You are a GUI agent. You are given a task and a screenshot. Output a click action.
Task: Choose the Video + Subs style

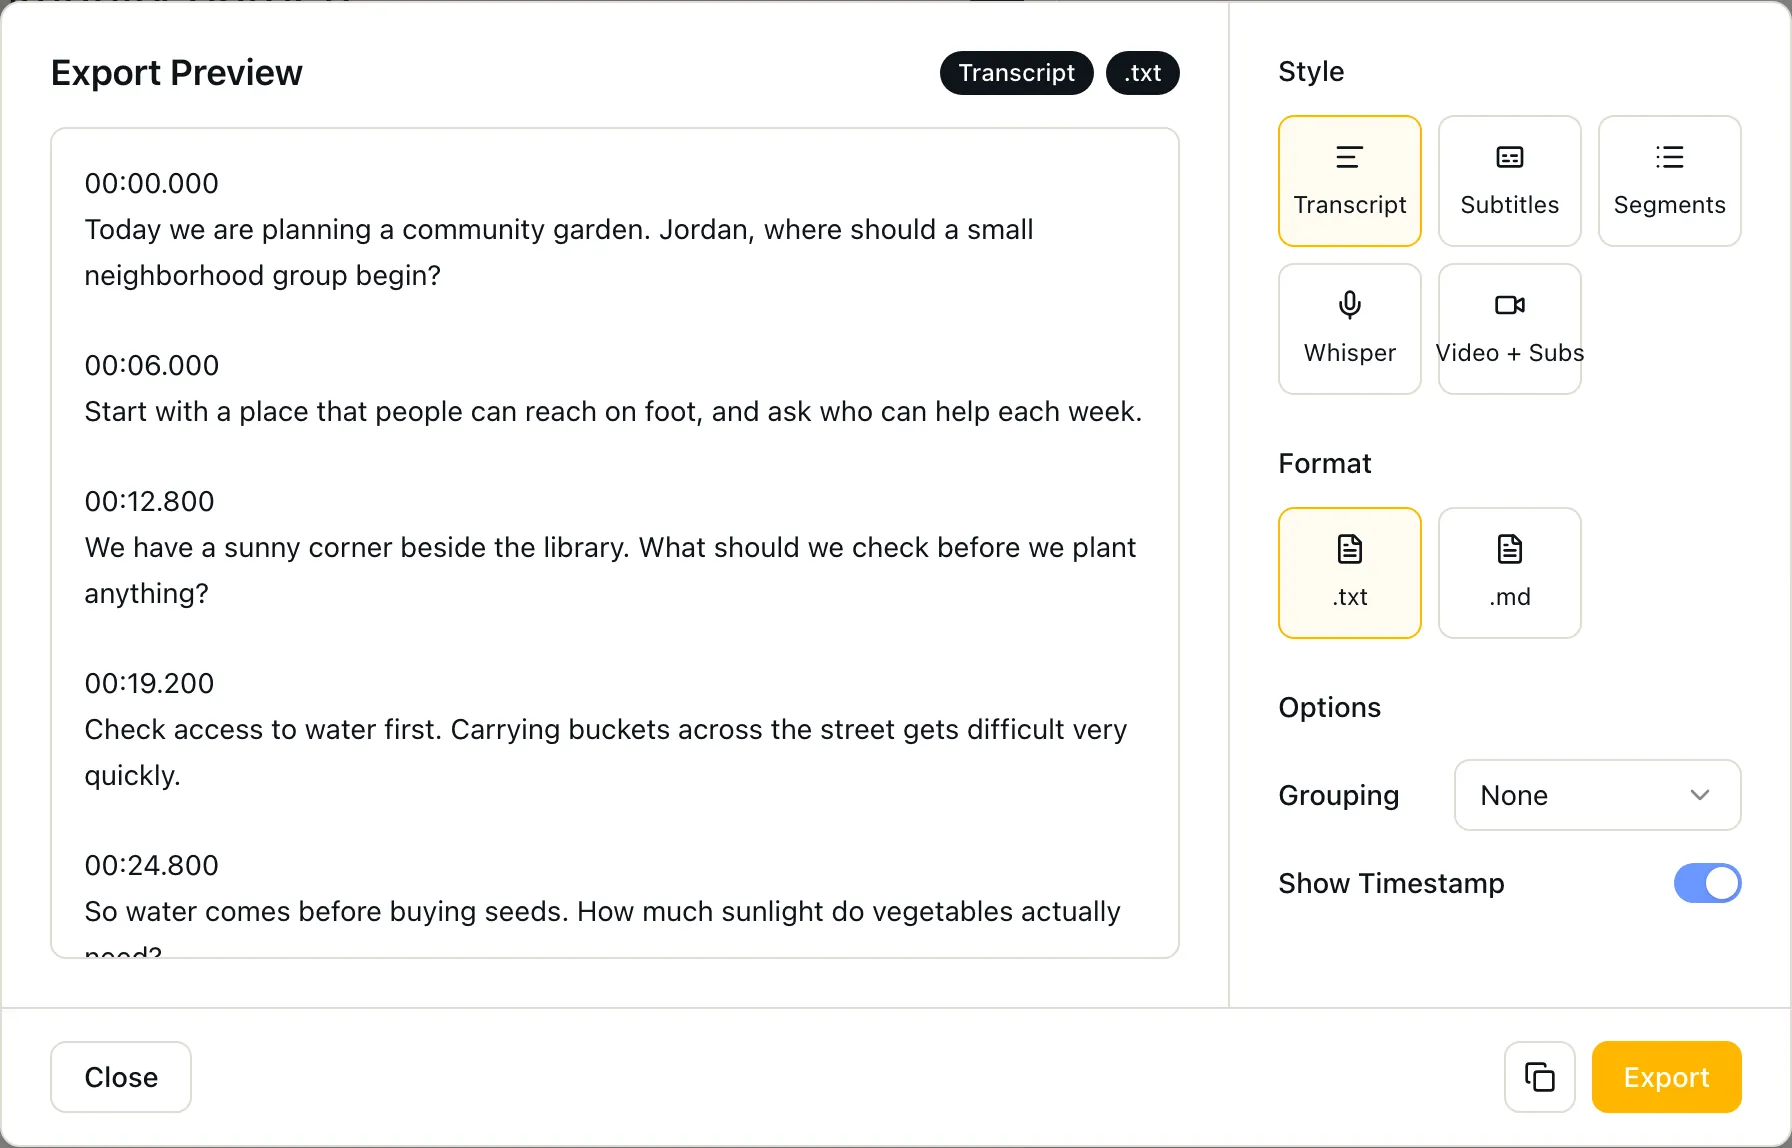[x=1509, y=329]
